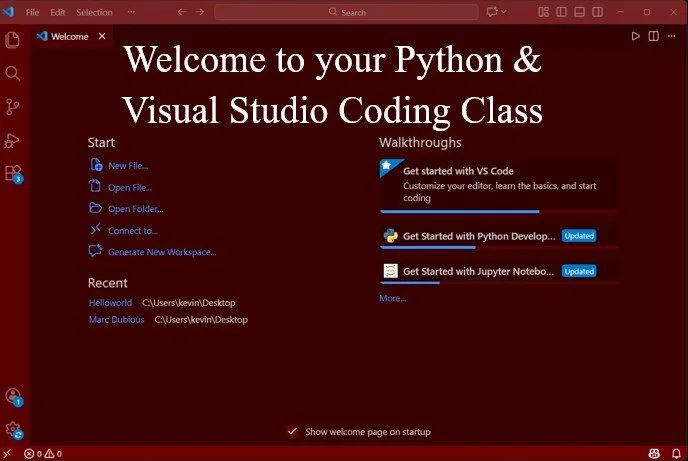Open the Selection menu
Viewport: 688px width, 461px height.
[x=94, y=12]
